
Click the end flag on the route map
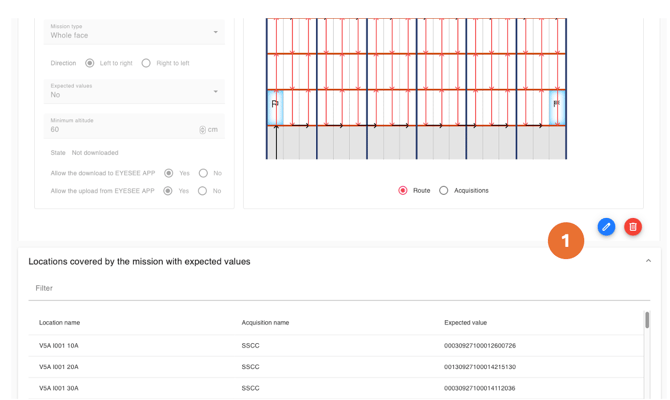pos(556,104)
